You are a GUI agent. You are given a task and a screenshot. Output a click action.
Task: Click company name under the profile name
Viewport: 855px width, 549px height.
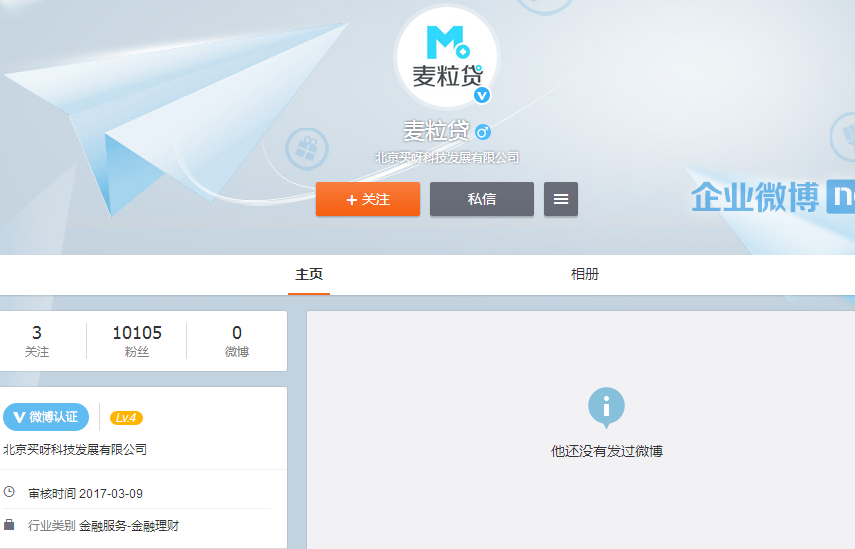pos(447,158)
